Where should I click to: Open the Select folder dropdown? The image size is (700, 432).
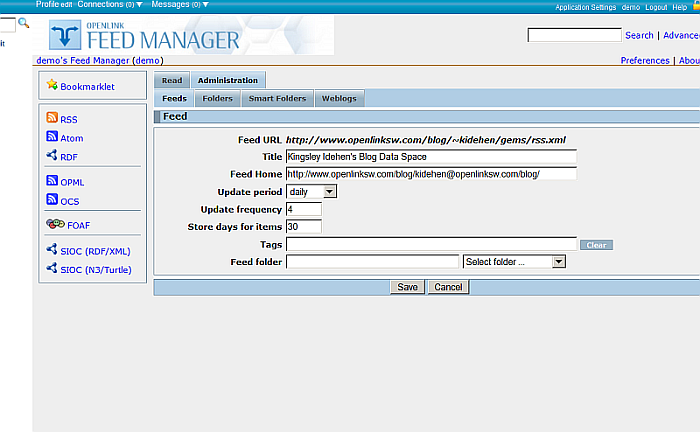pyautogui.click(x=515, y=262)
